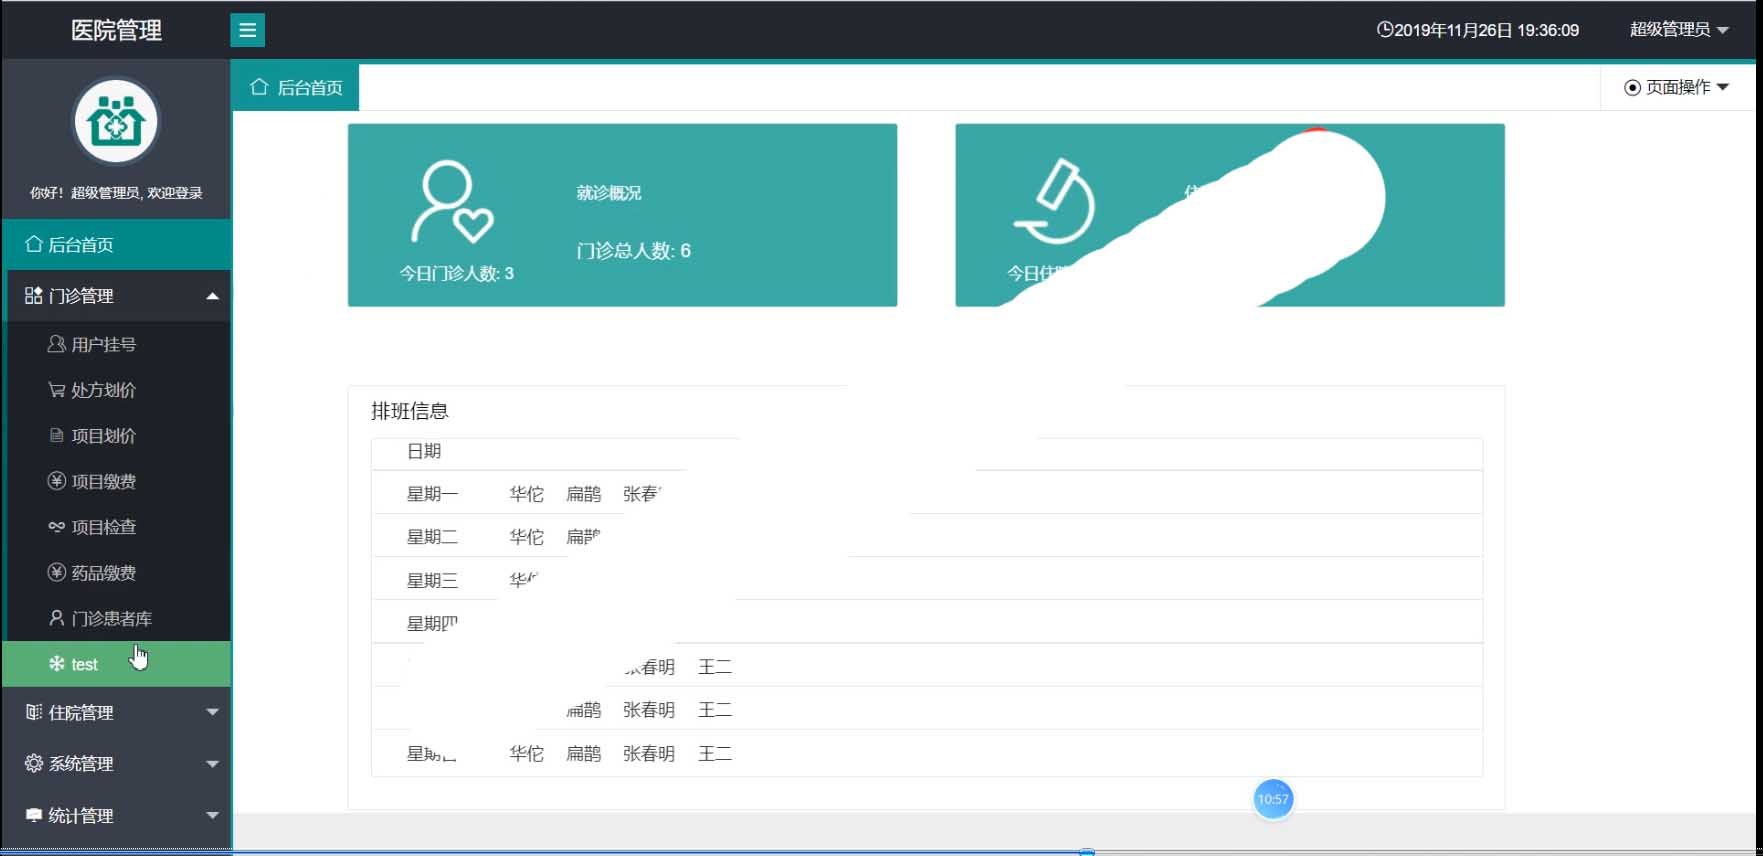
Task: Click the 药品缴费 yen icon
Action: click(x=57, y=573)
